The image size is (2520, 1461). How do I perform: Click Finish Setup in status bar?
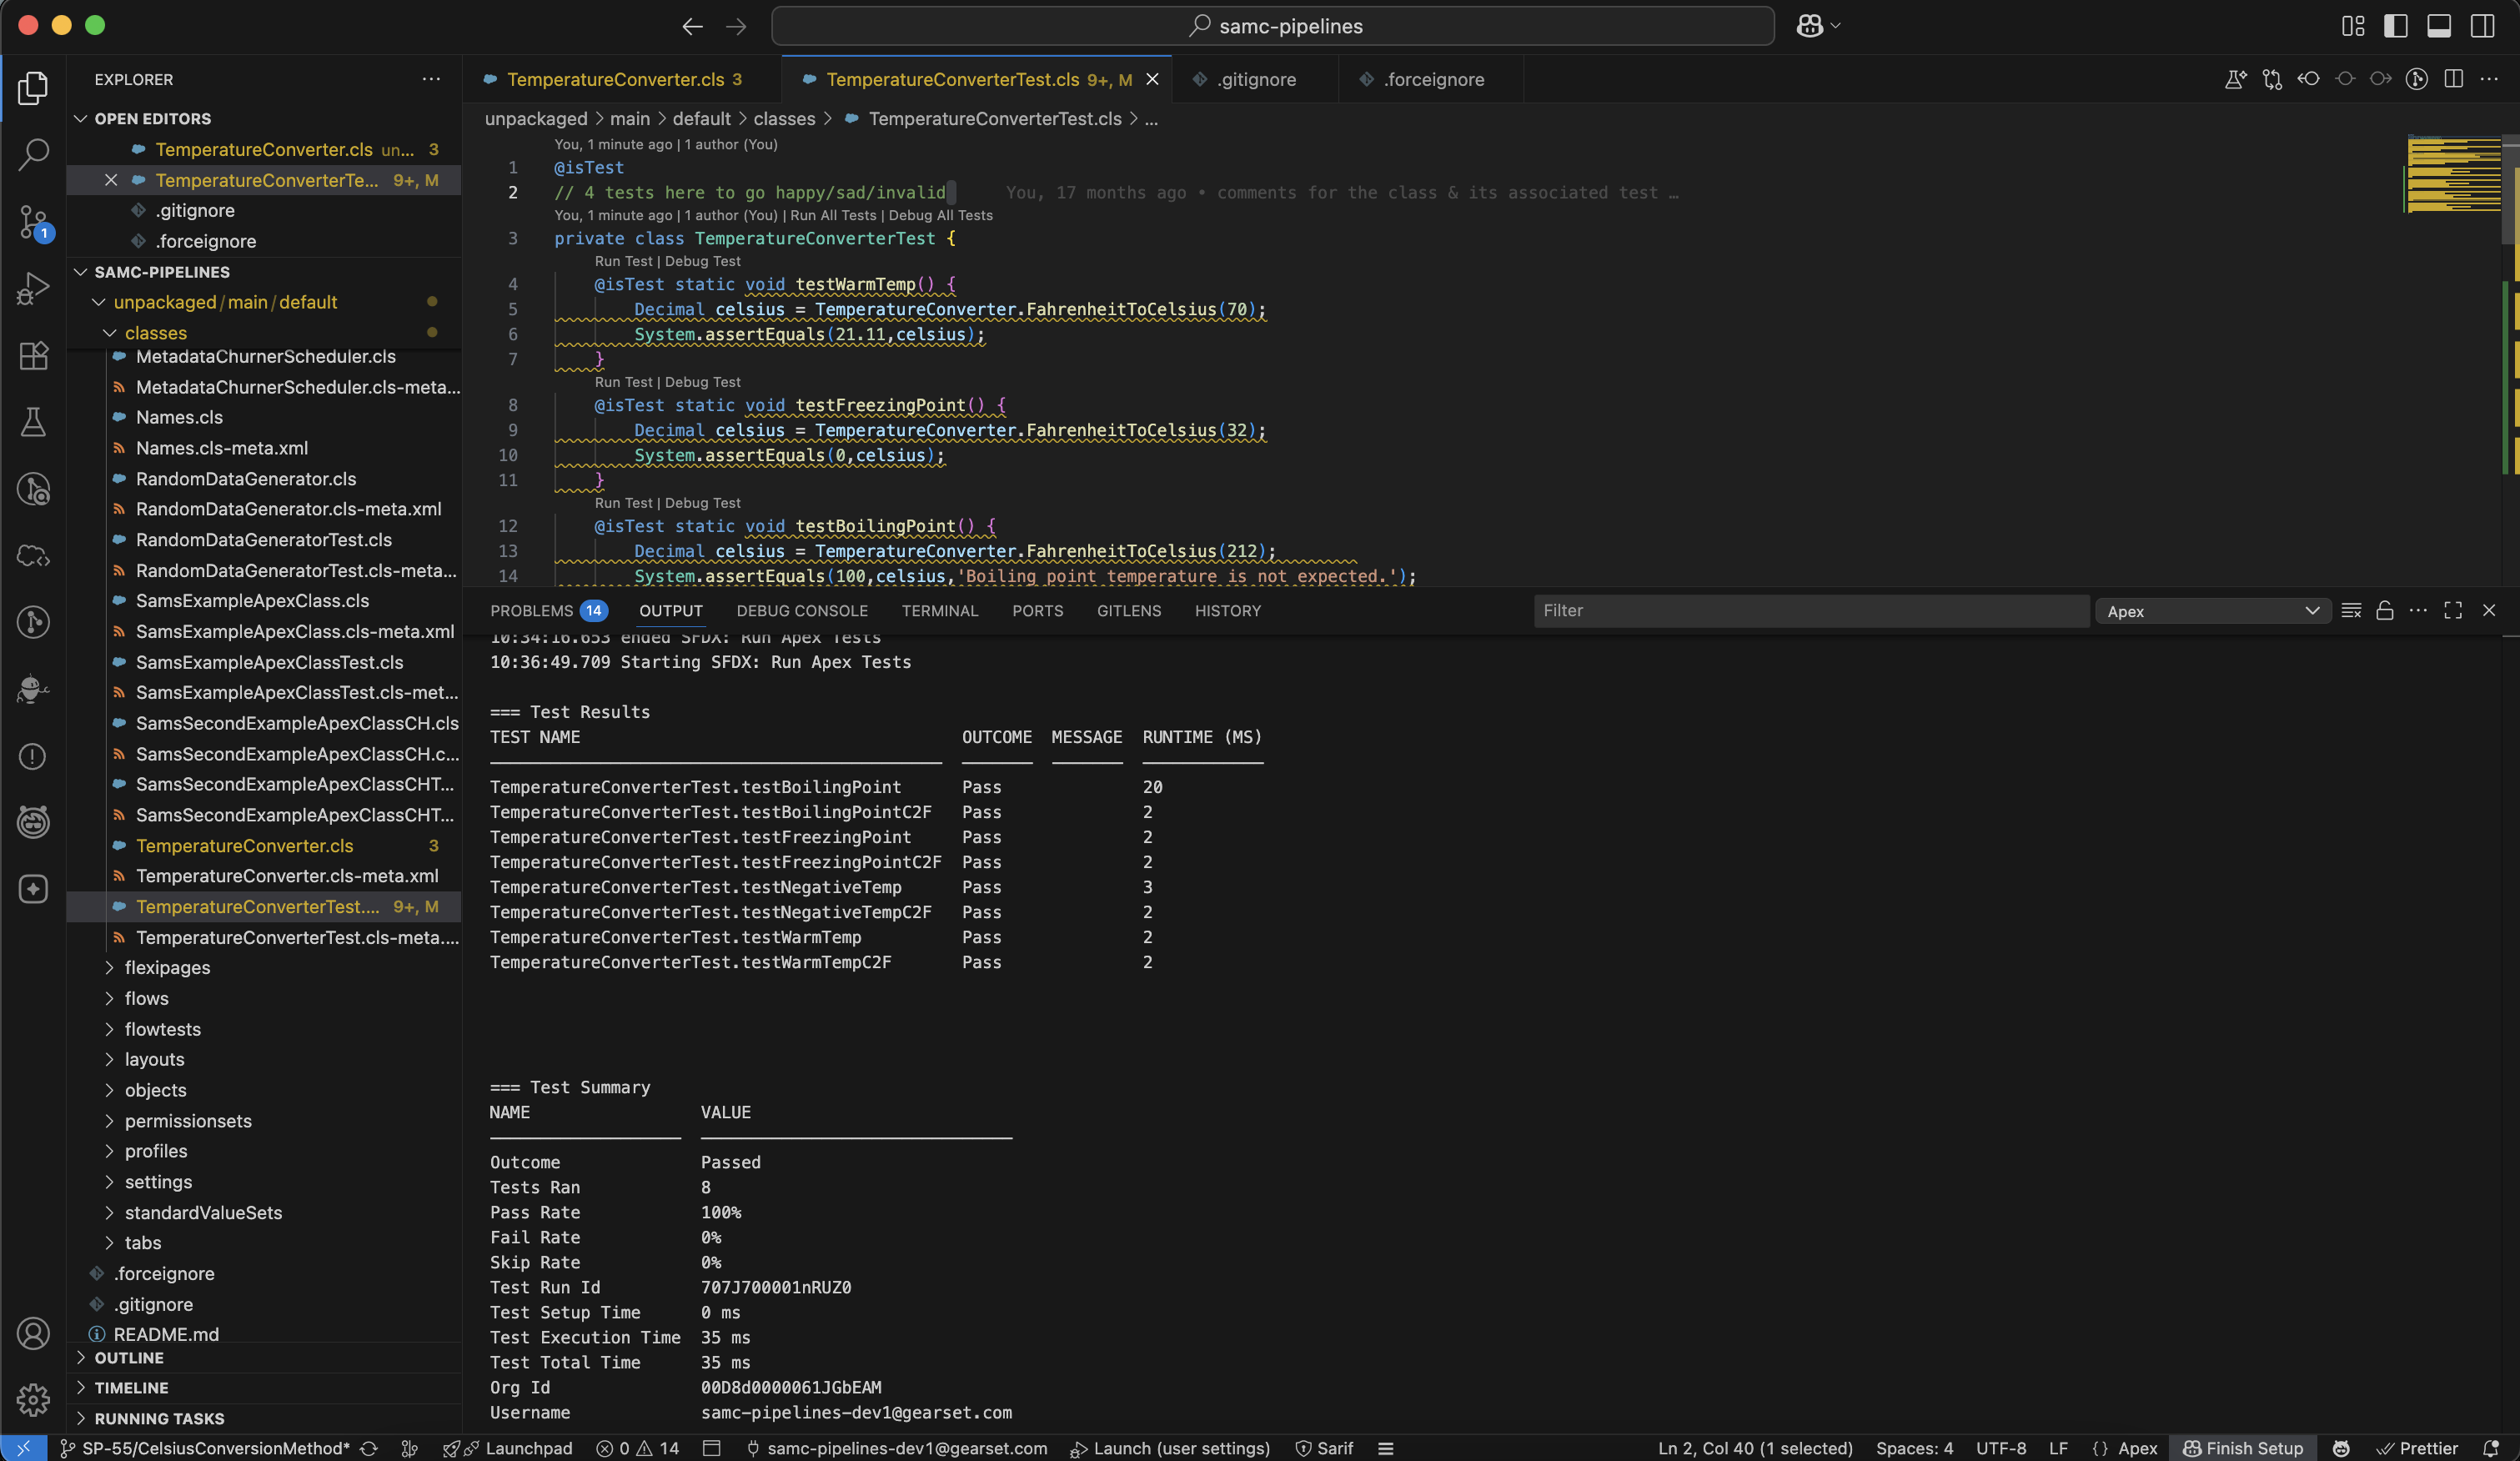point(2243,1448)
